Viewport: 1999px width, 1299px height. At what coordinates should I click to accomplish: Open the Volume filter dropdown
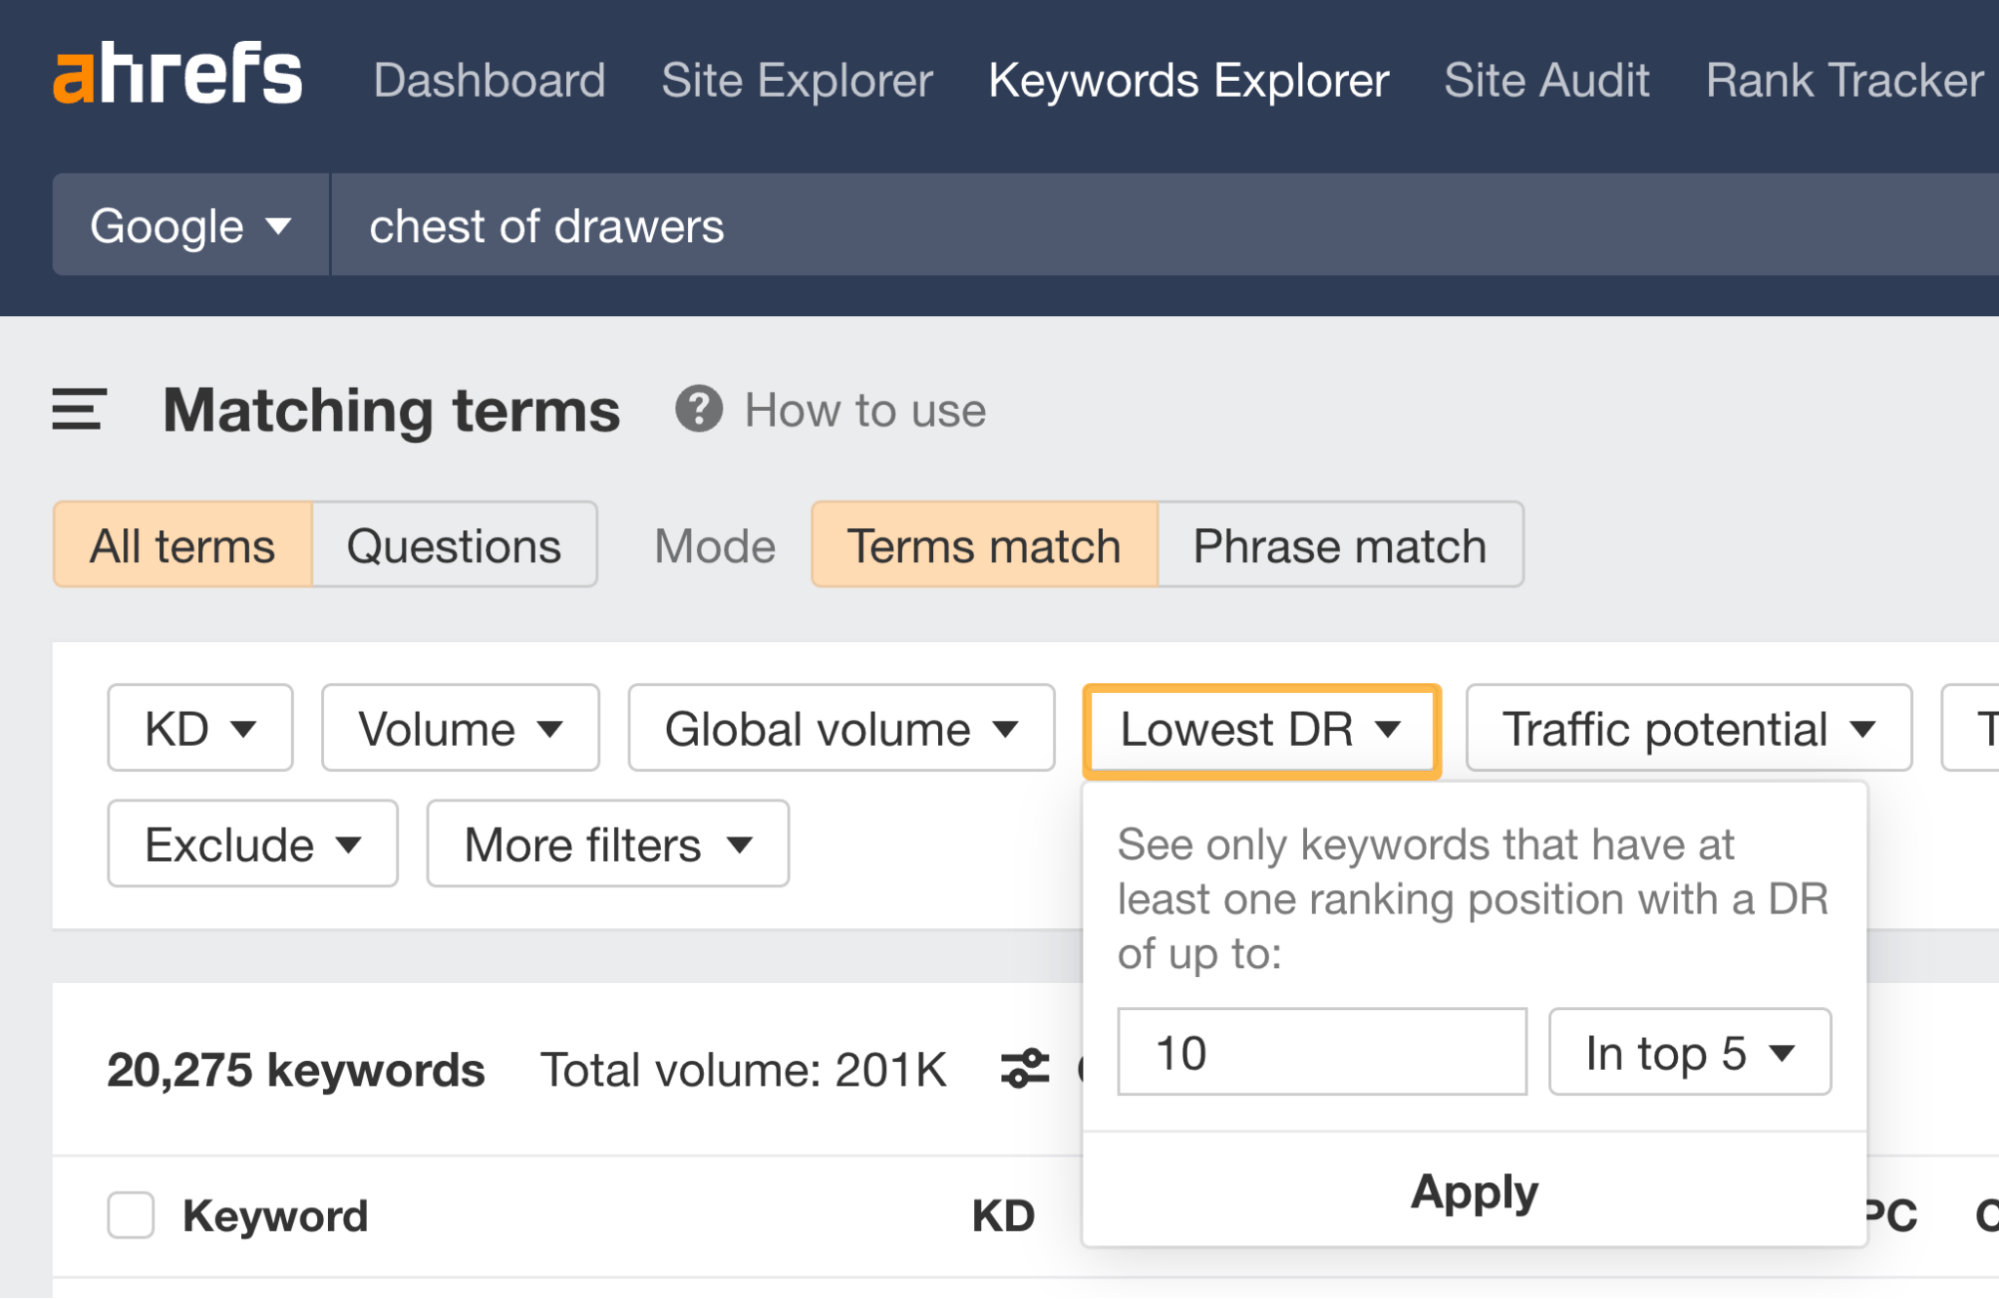(x=460, y=728)
